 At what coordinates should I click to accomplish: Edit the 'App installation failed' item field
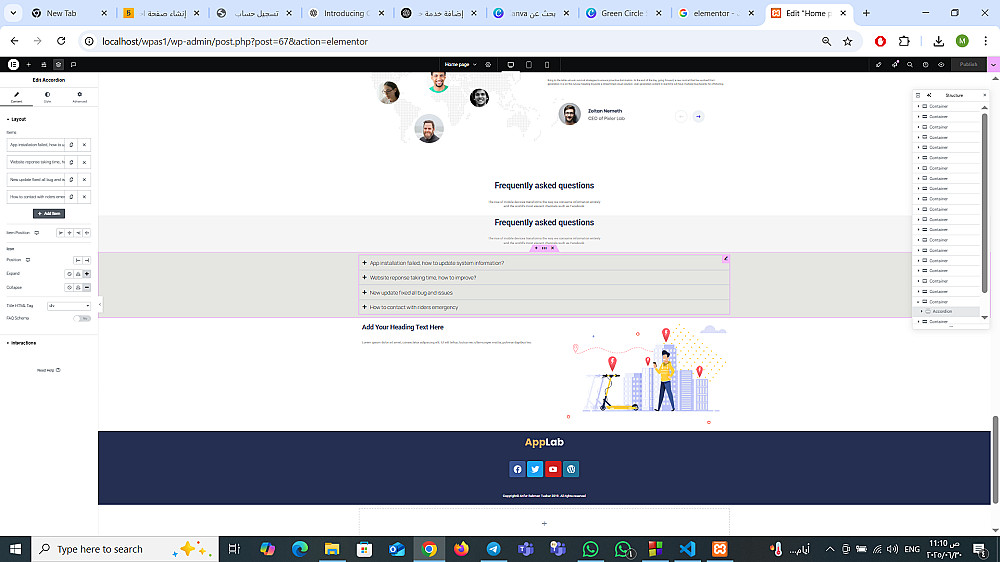[x=36, y=145]
